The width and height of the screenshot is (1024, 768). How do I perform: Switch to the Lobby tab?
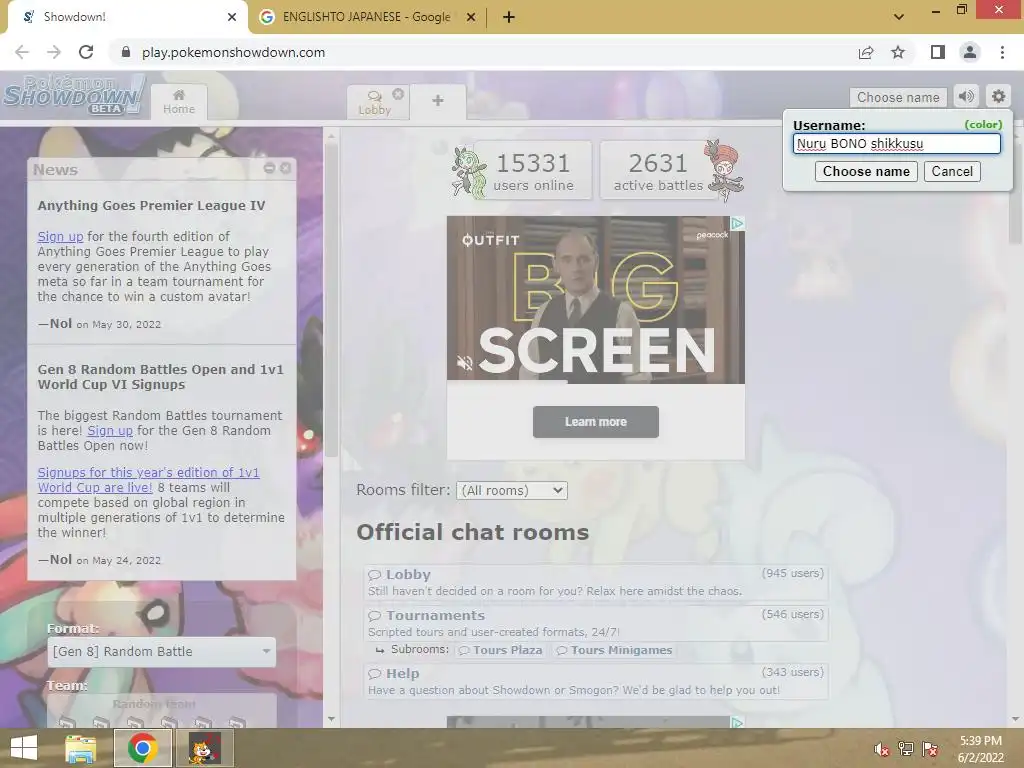pyautogui.click(x=374, y=103)
